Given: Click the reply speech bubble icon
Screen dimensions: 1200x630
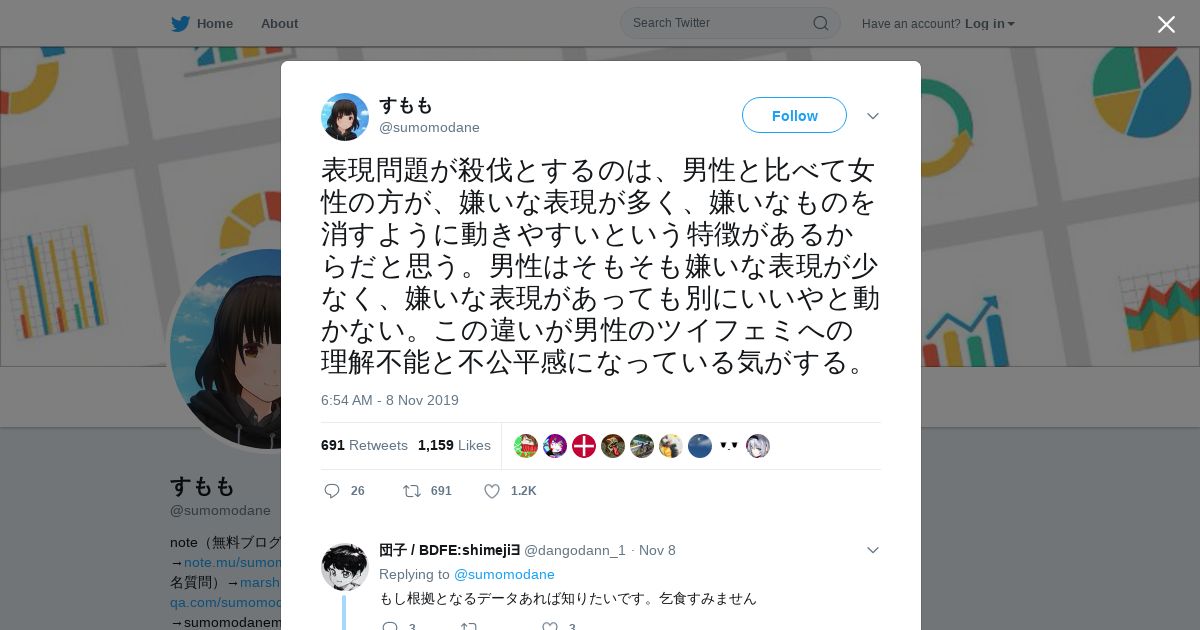Looking at the screenshot, I should pos(332,491).
